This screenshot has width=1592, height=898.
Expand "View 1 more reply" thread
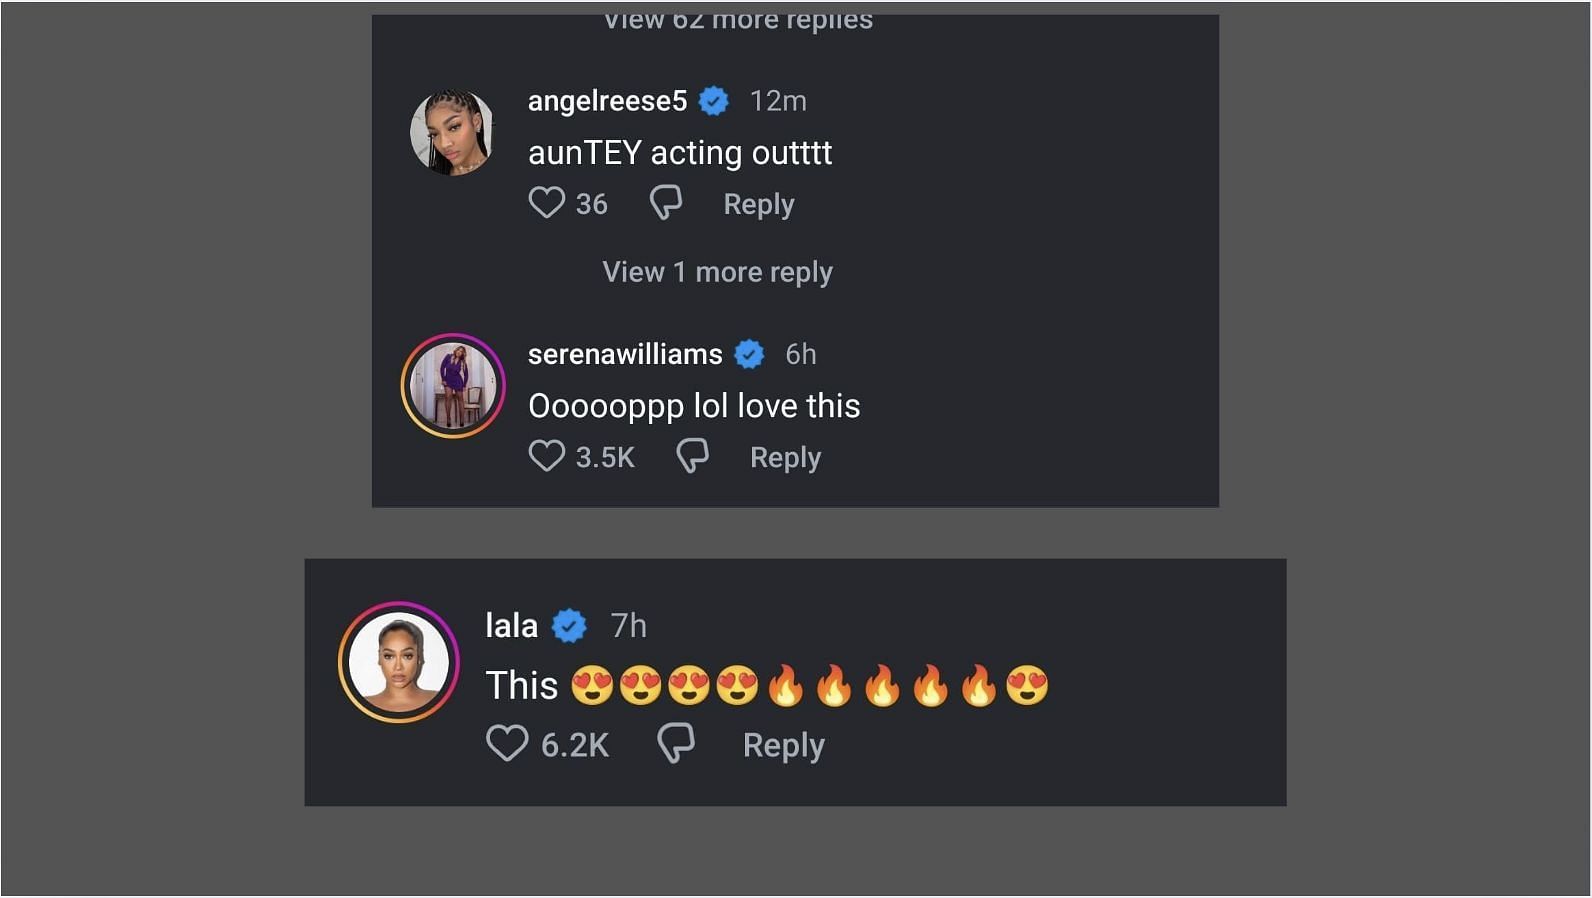[717, 272]
